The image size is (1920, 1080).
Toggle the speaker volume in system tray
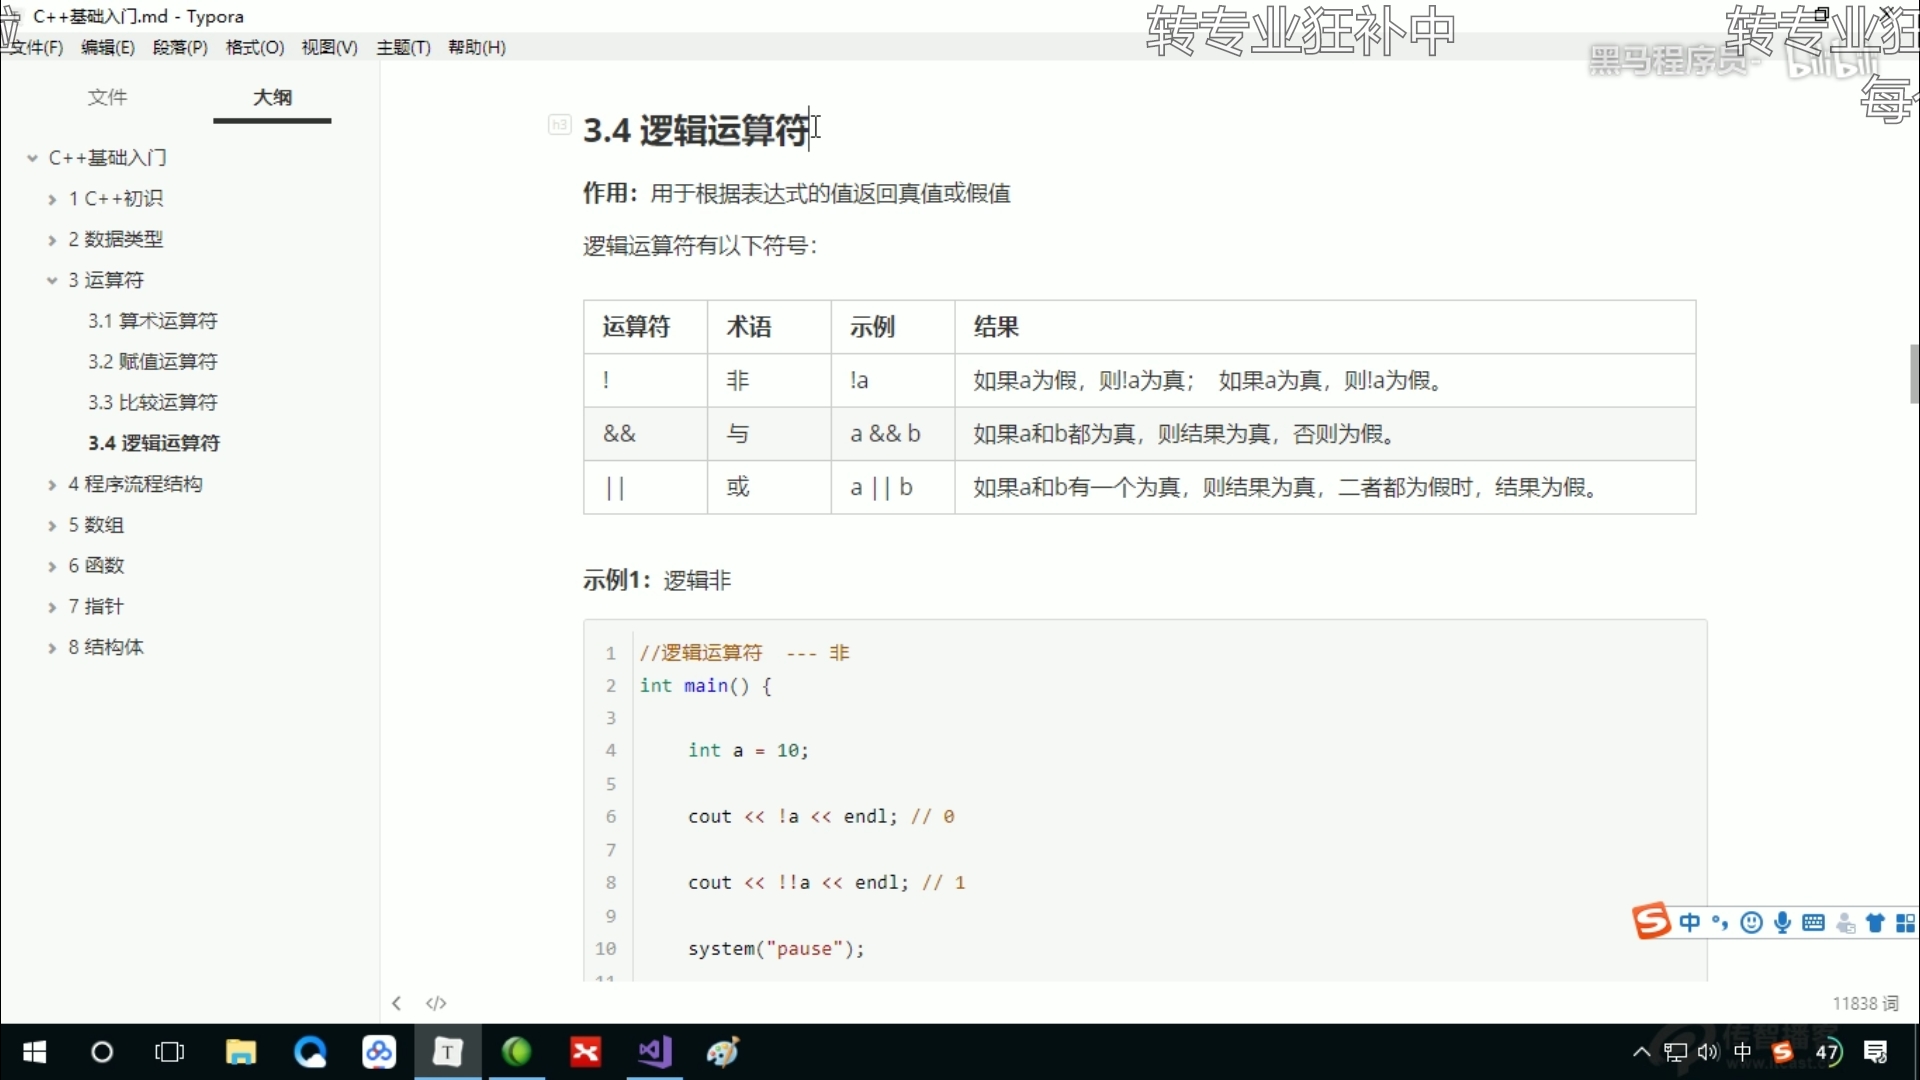click(x=1708, y=1052)
